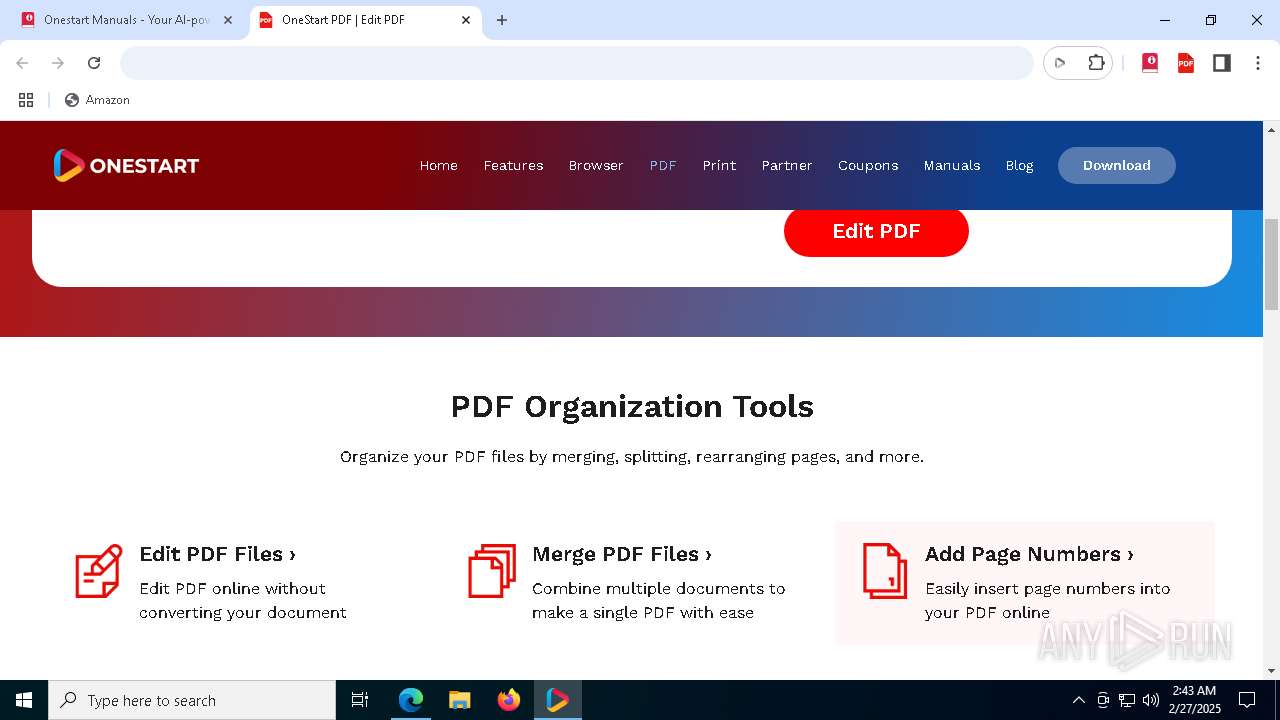Open the PDF nav item

pos(663,165)
